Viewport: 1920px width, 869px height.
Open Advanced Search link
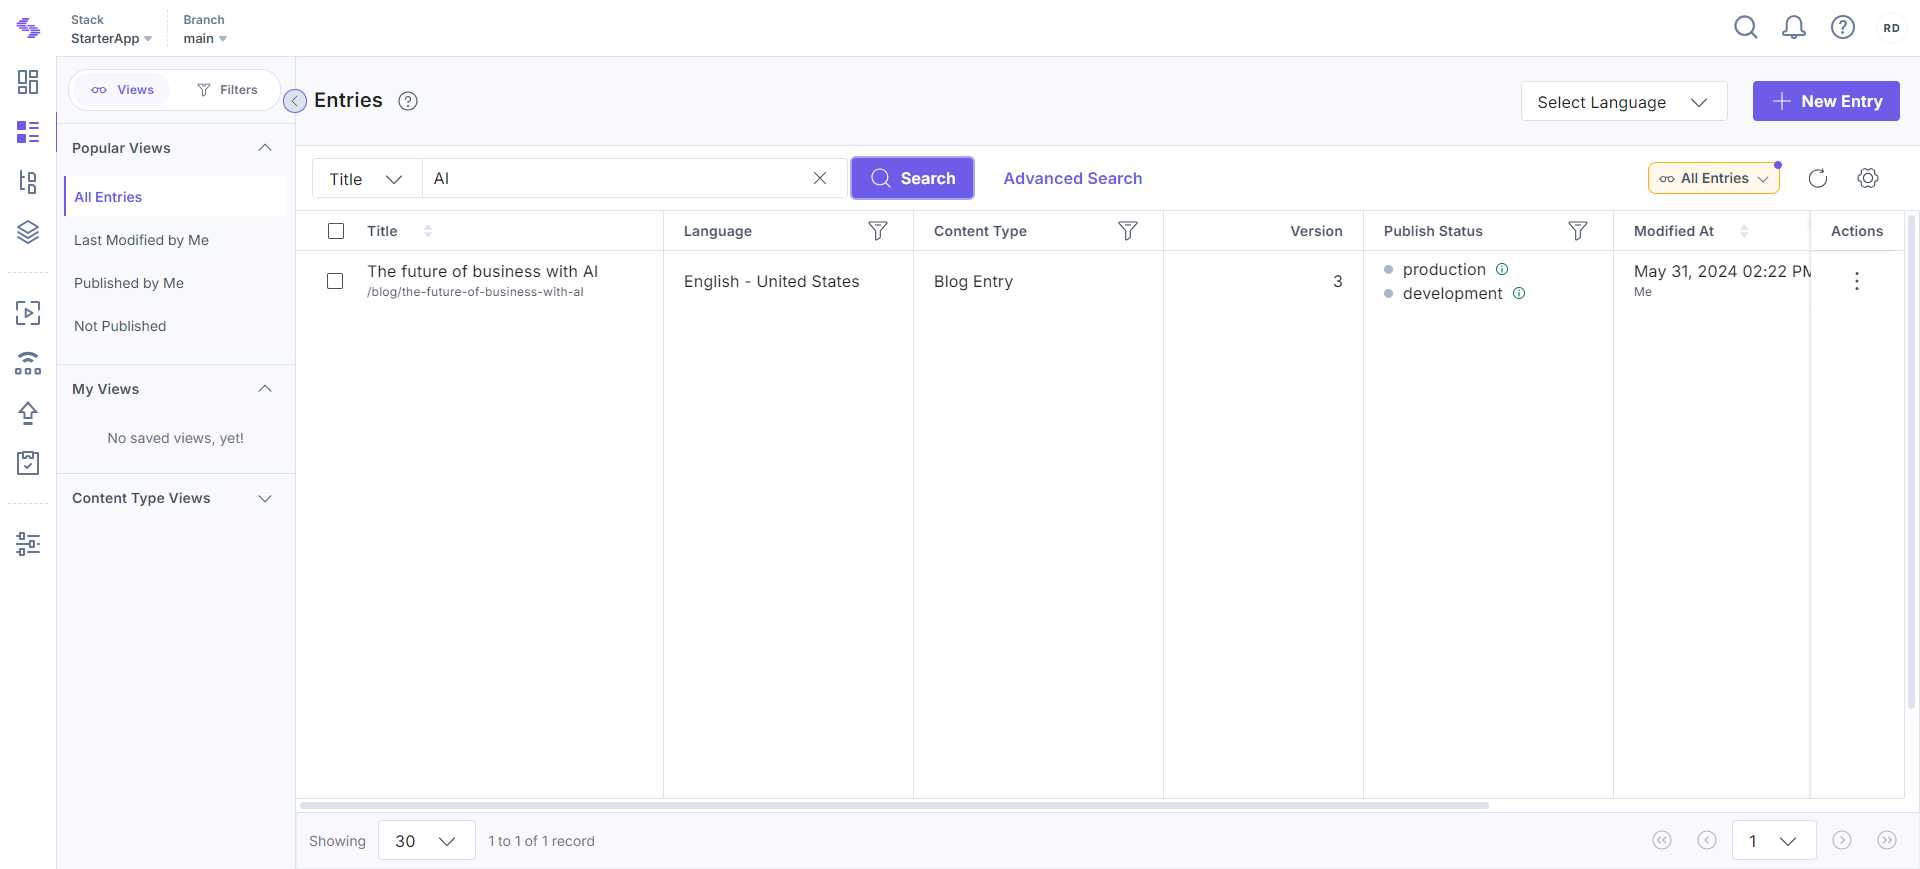[x=1073, y=178]
